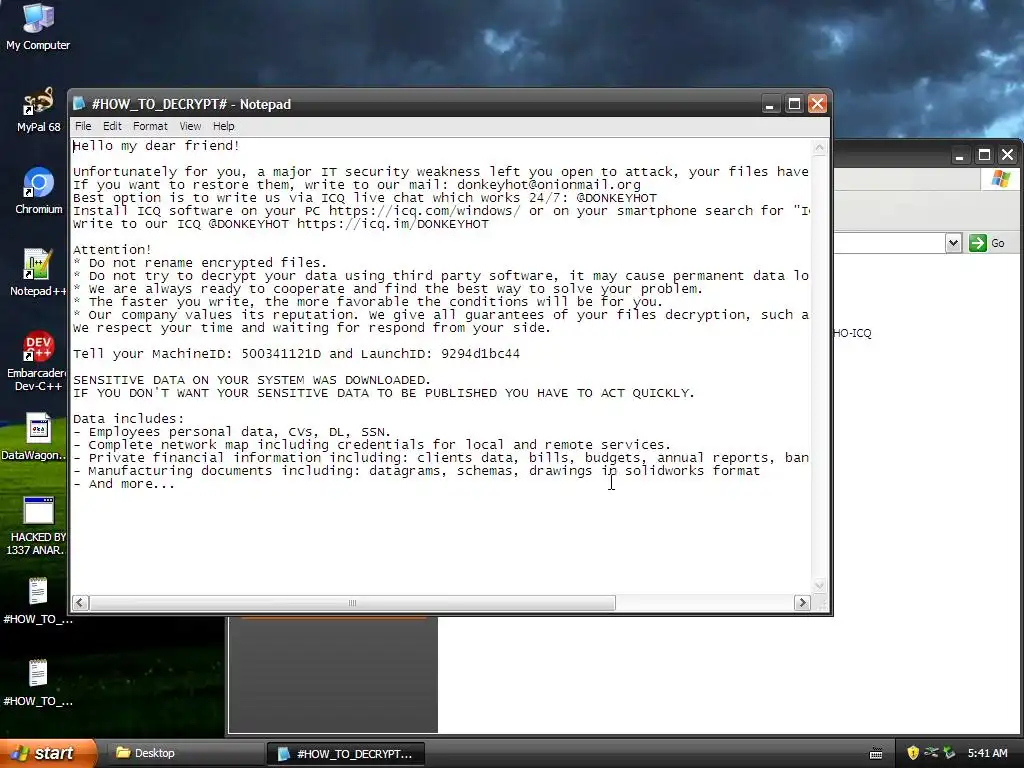Click the line "SENSITIVE DATA ON YOUR SYSTEM WAS DOWNLOADED."
Viewport: 1024px width, 768px height.
pos(251,380)
